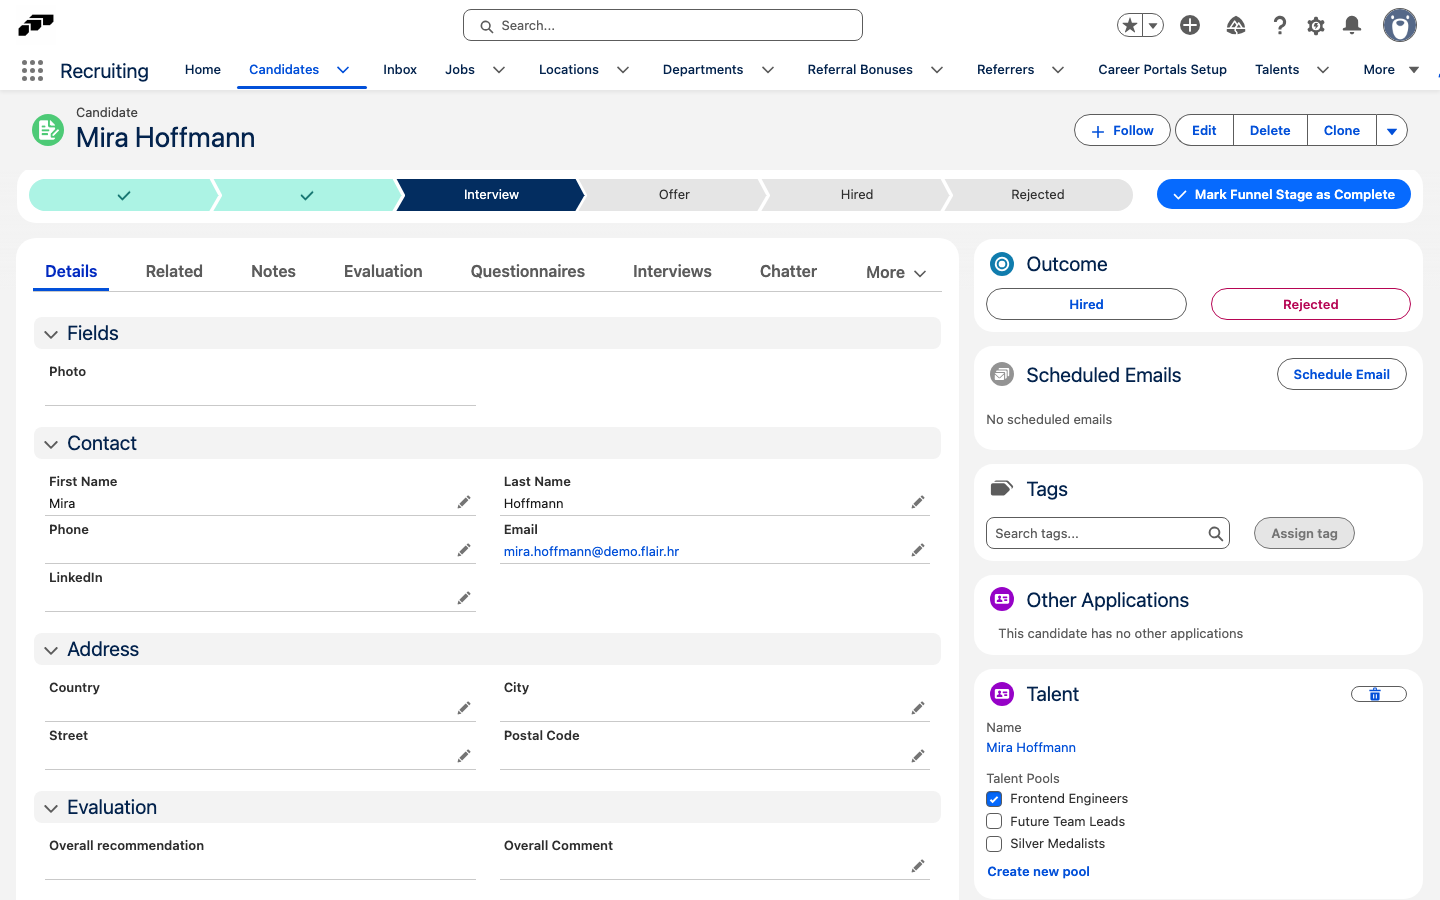Delete the Talent record trash icon
The image size is (1440, 900).
click(x=1378, y=694)
